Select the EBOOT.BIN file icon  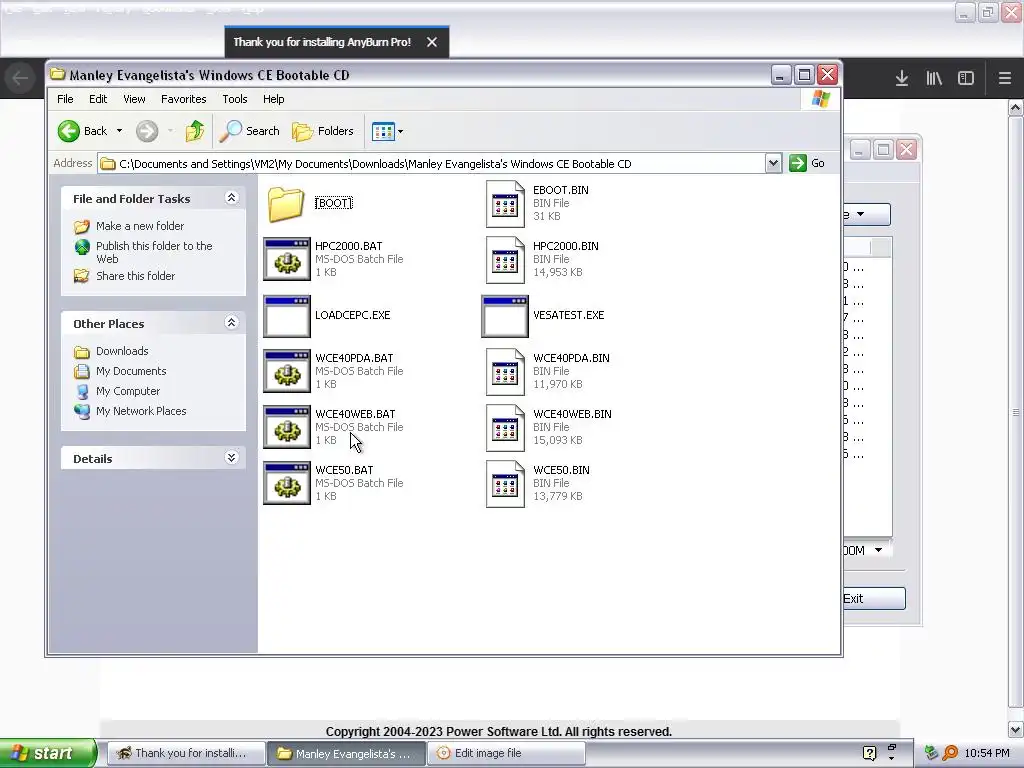point(505,204)
